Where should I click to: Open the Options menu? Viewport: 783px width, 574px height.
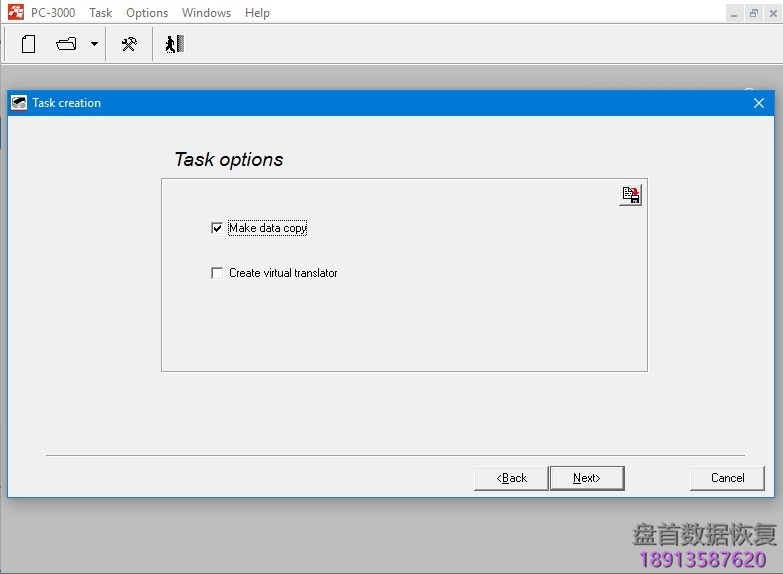[x=147, y=13]
